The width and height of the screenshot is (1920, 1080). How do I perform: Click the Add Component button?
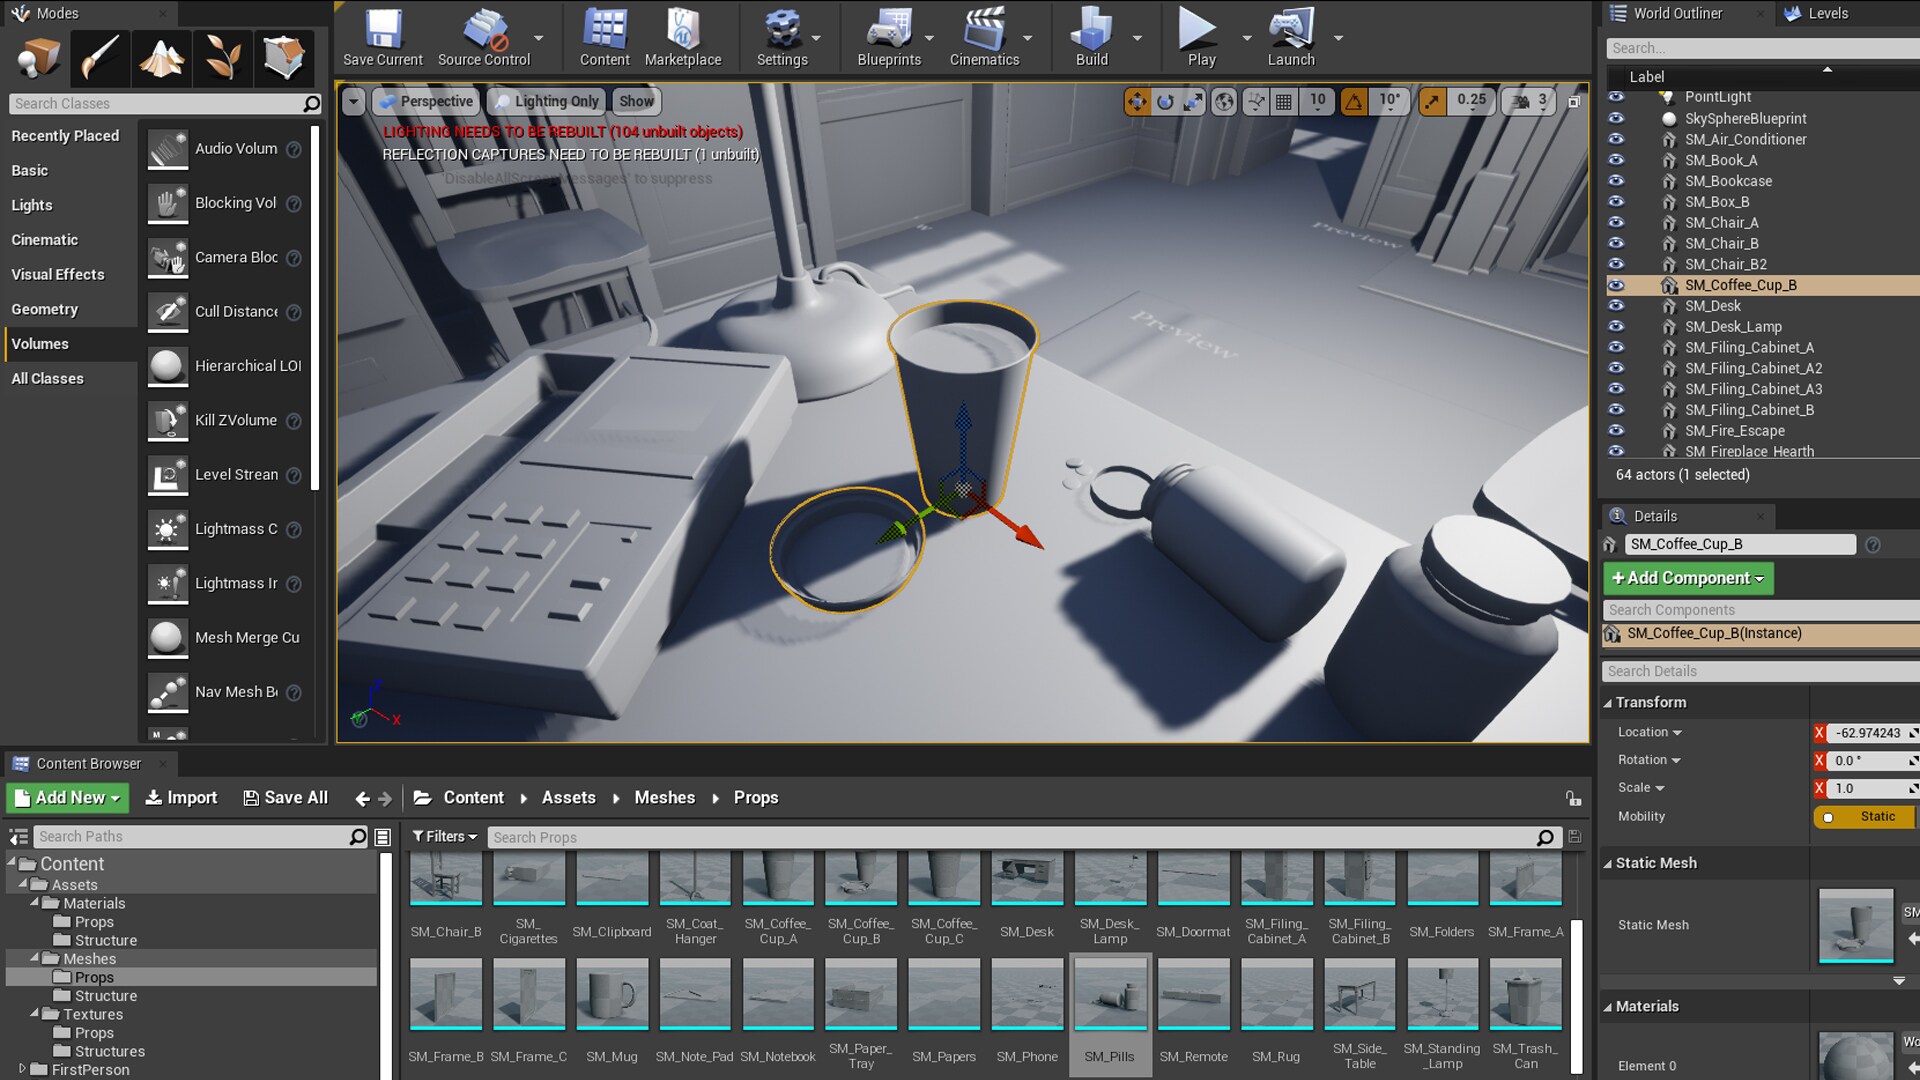click(x=1687, y=578)
